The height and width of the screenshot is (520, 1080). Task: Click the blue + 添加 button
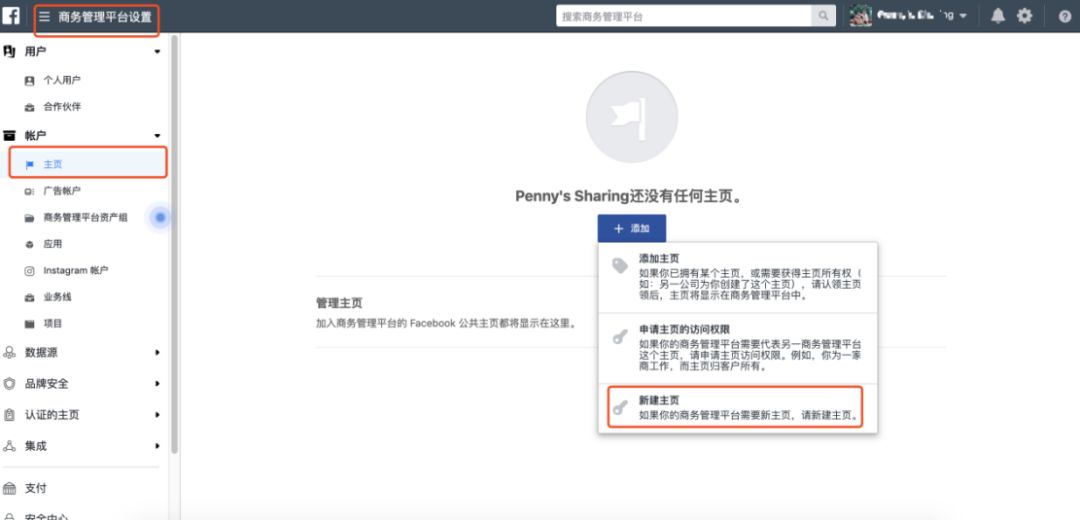pyautogui.click(x=632, y=229)
